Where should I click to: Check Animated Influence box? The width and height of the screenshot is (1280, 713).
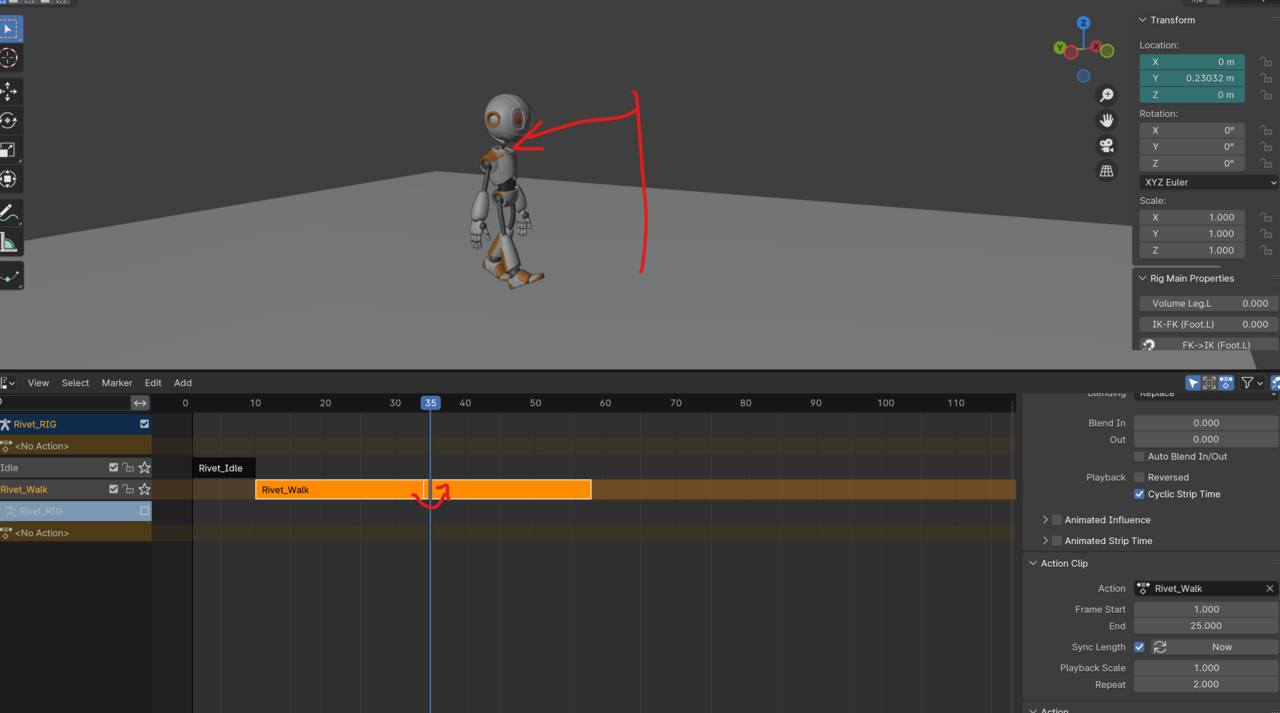(x=1057, y=520)
